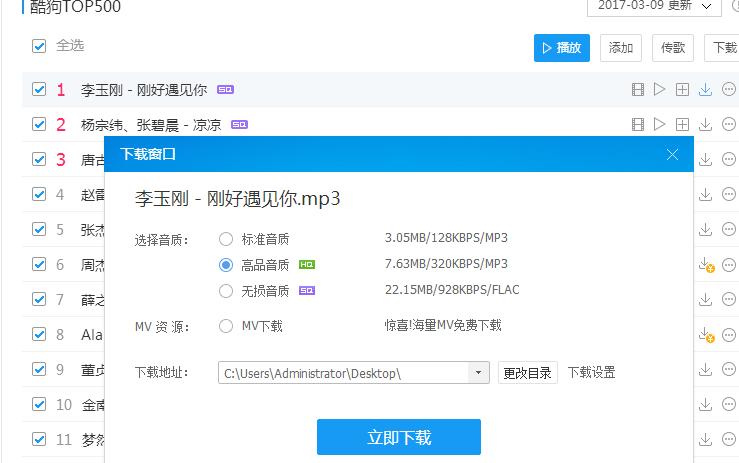Click 更改目录 button
739x463 pixels.
click(x=527, y=373)
